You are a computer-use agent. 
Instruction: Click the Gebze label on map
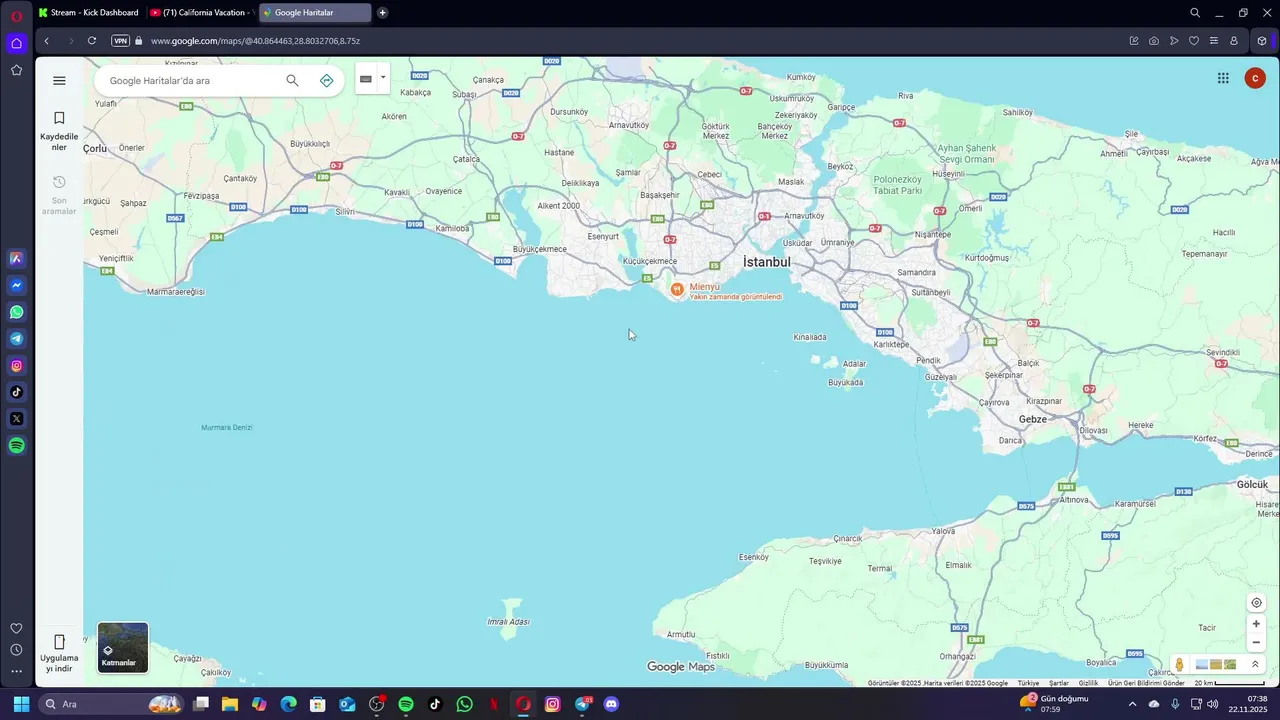(1032, 419)
